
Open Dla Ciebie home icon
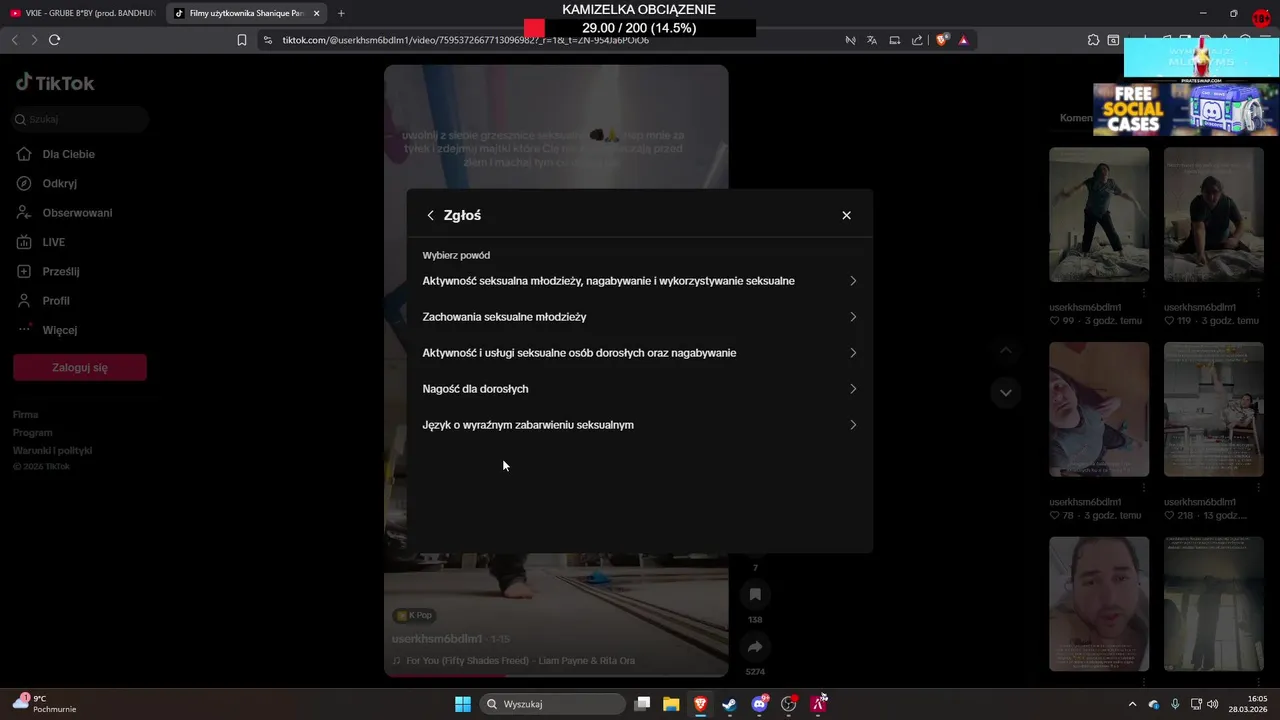[x=25, y=154]
